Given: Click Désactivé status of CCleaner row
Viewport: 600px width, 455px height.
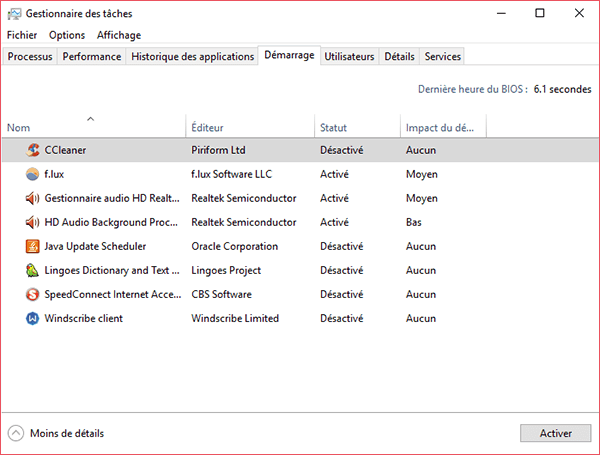Looking at the screenshot, I should 342,150.
